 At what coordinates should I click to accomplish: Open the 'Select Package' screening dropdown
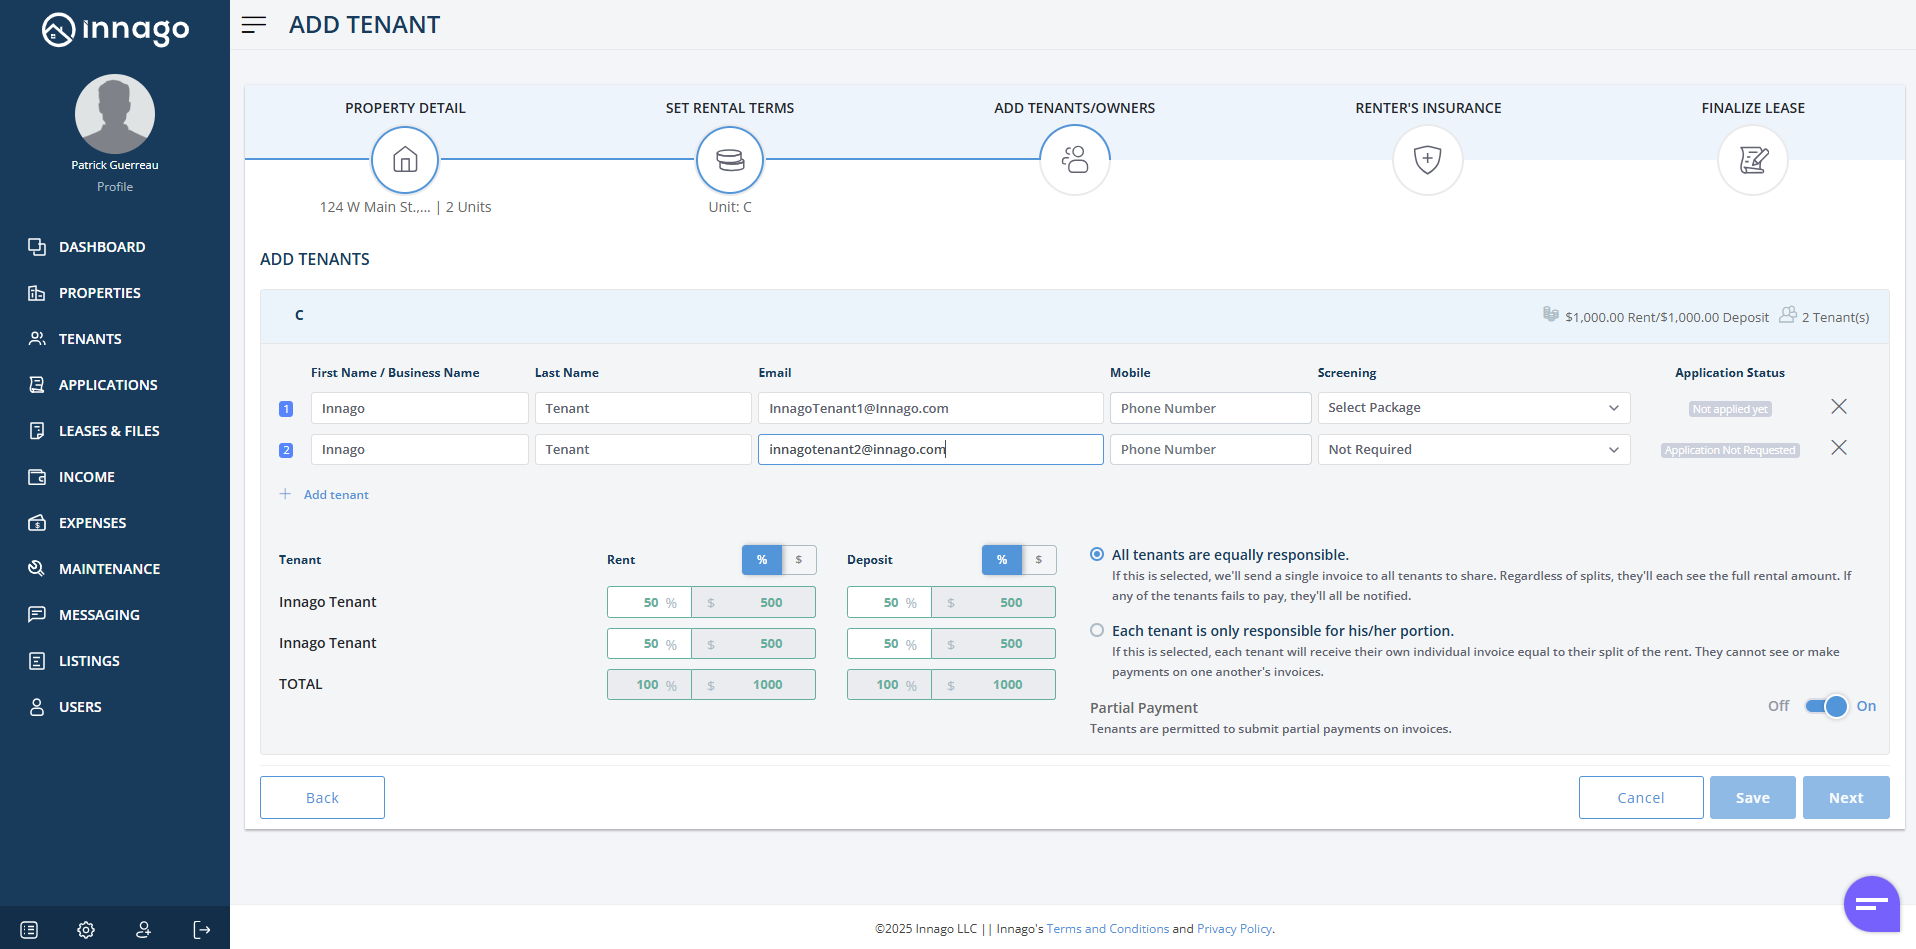click(1473, 408)
